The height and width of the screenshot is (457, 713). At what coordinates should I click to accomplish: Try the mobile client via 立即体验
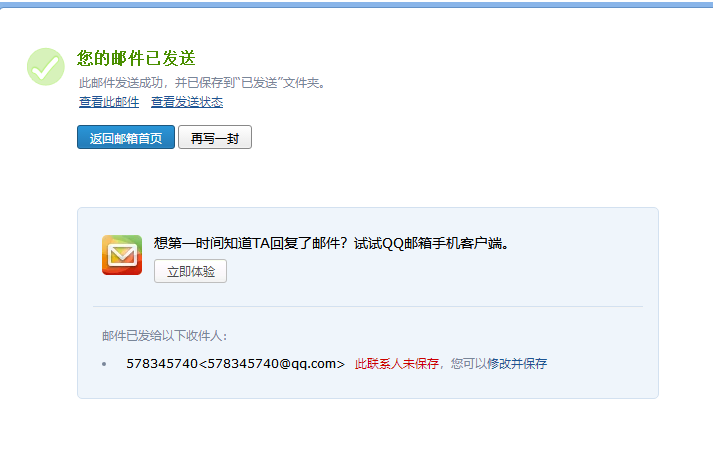coord(191,271)
